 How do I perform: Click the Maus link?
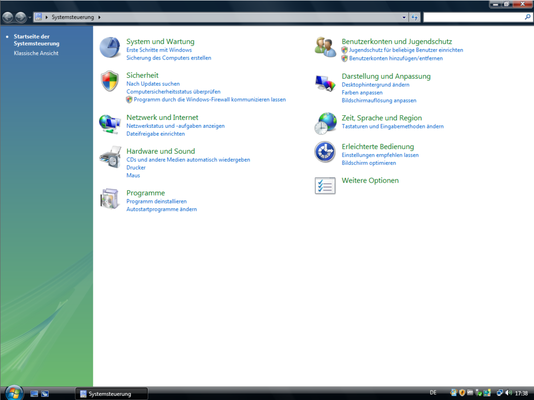point(133,175)
